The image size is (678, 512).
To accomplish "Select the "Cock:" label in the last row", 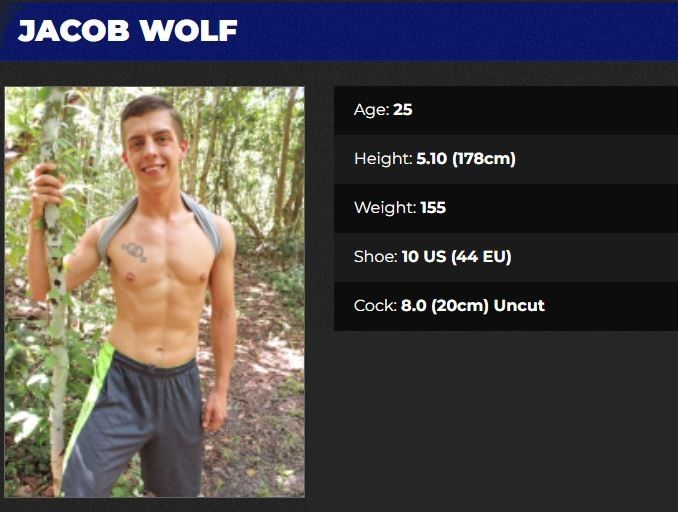I will tap(375, 305).
